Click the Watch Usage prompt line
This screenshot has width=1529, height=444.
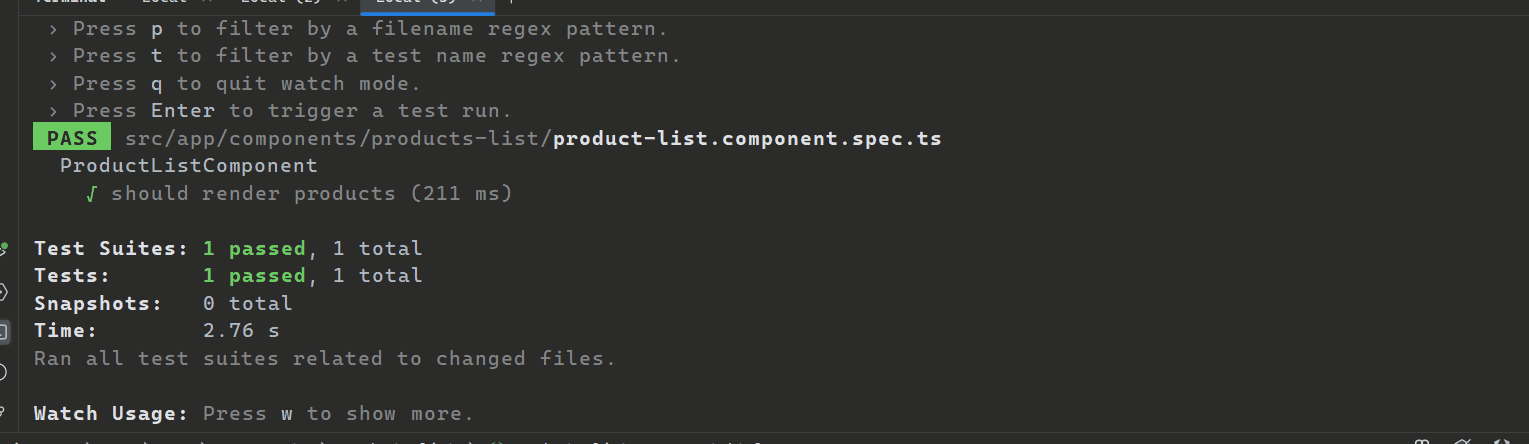pyautogui.click(x=253, y=413)
